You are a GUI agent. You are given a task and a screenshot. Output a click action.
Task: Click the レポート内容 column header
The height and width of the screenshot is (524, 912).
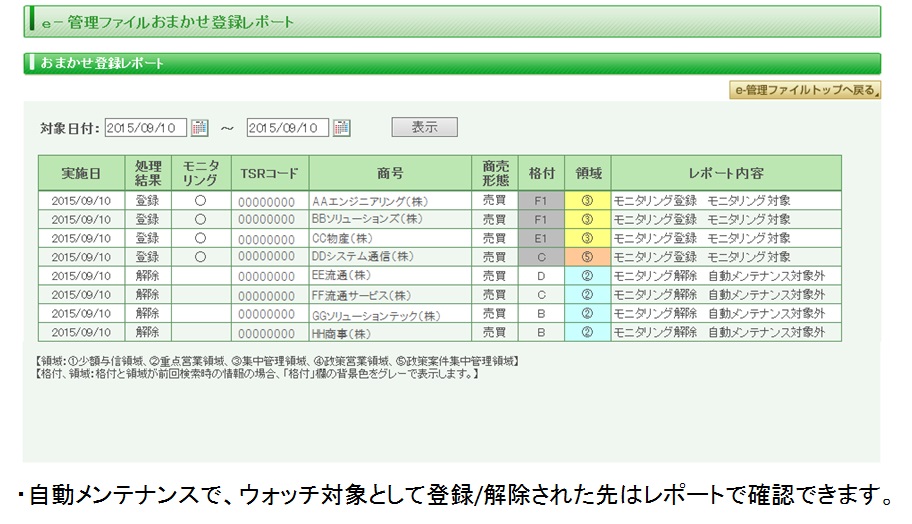pos(725,173)
